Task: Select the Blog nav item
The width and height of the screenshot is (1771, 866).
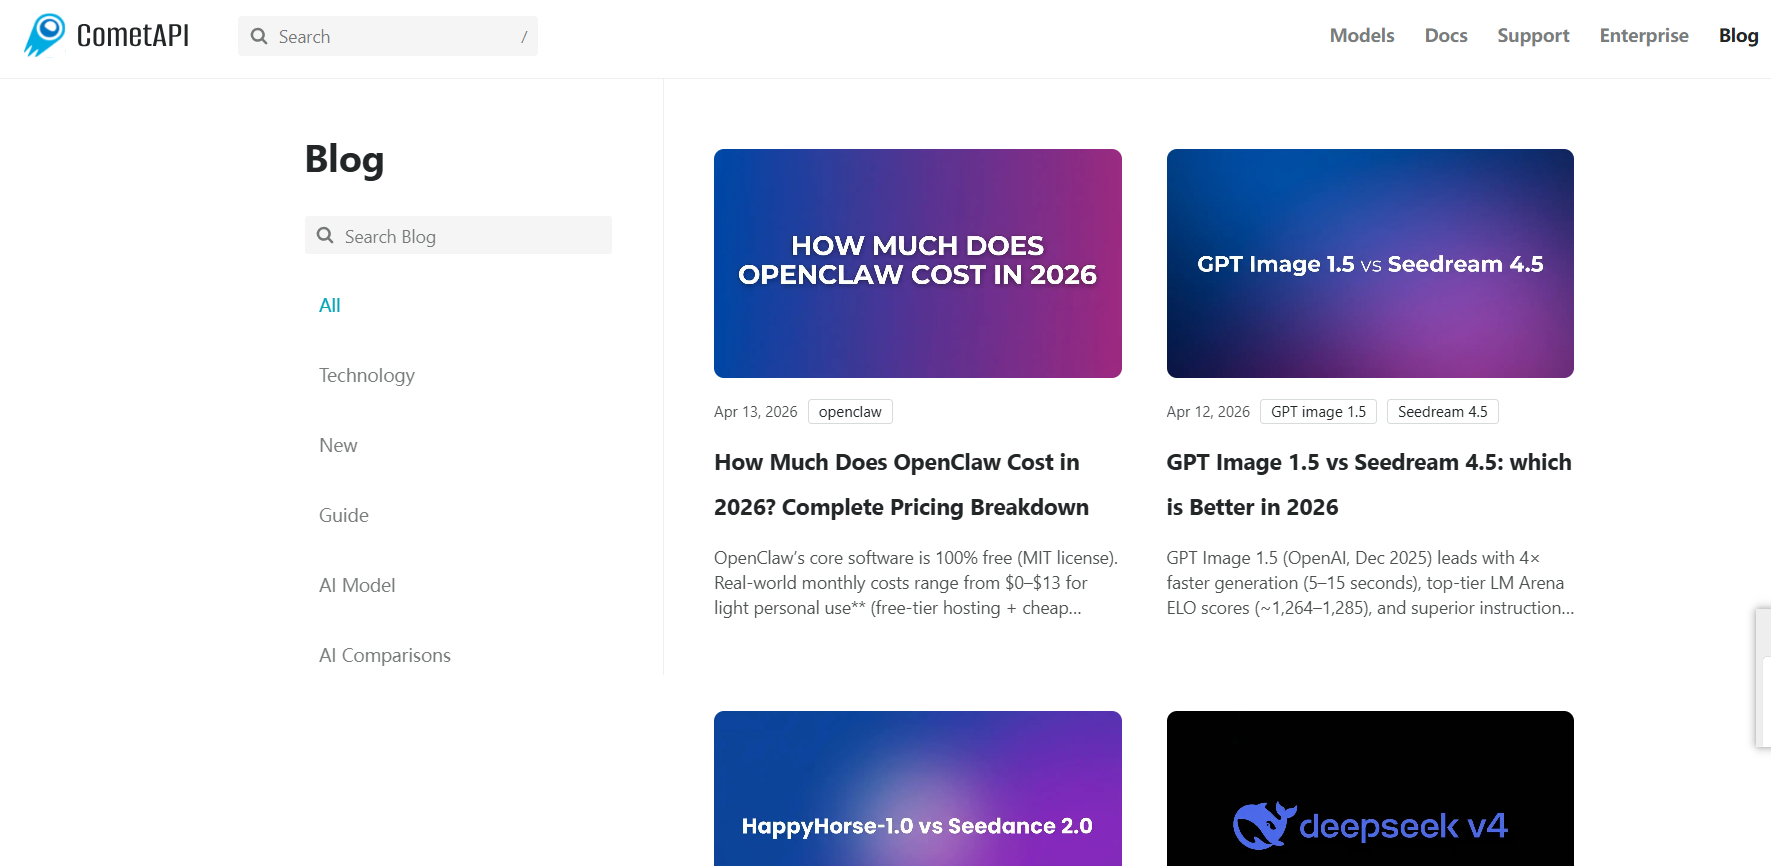Action: pos(1738,36)
